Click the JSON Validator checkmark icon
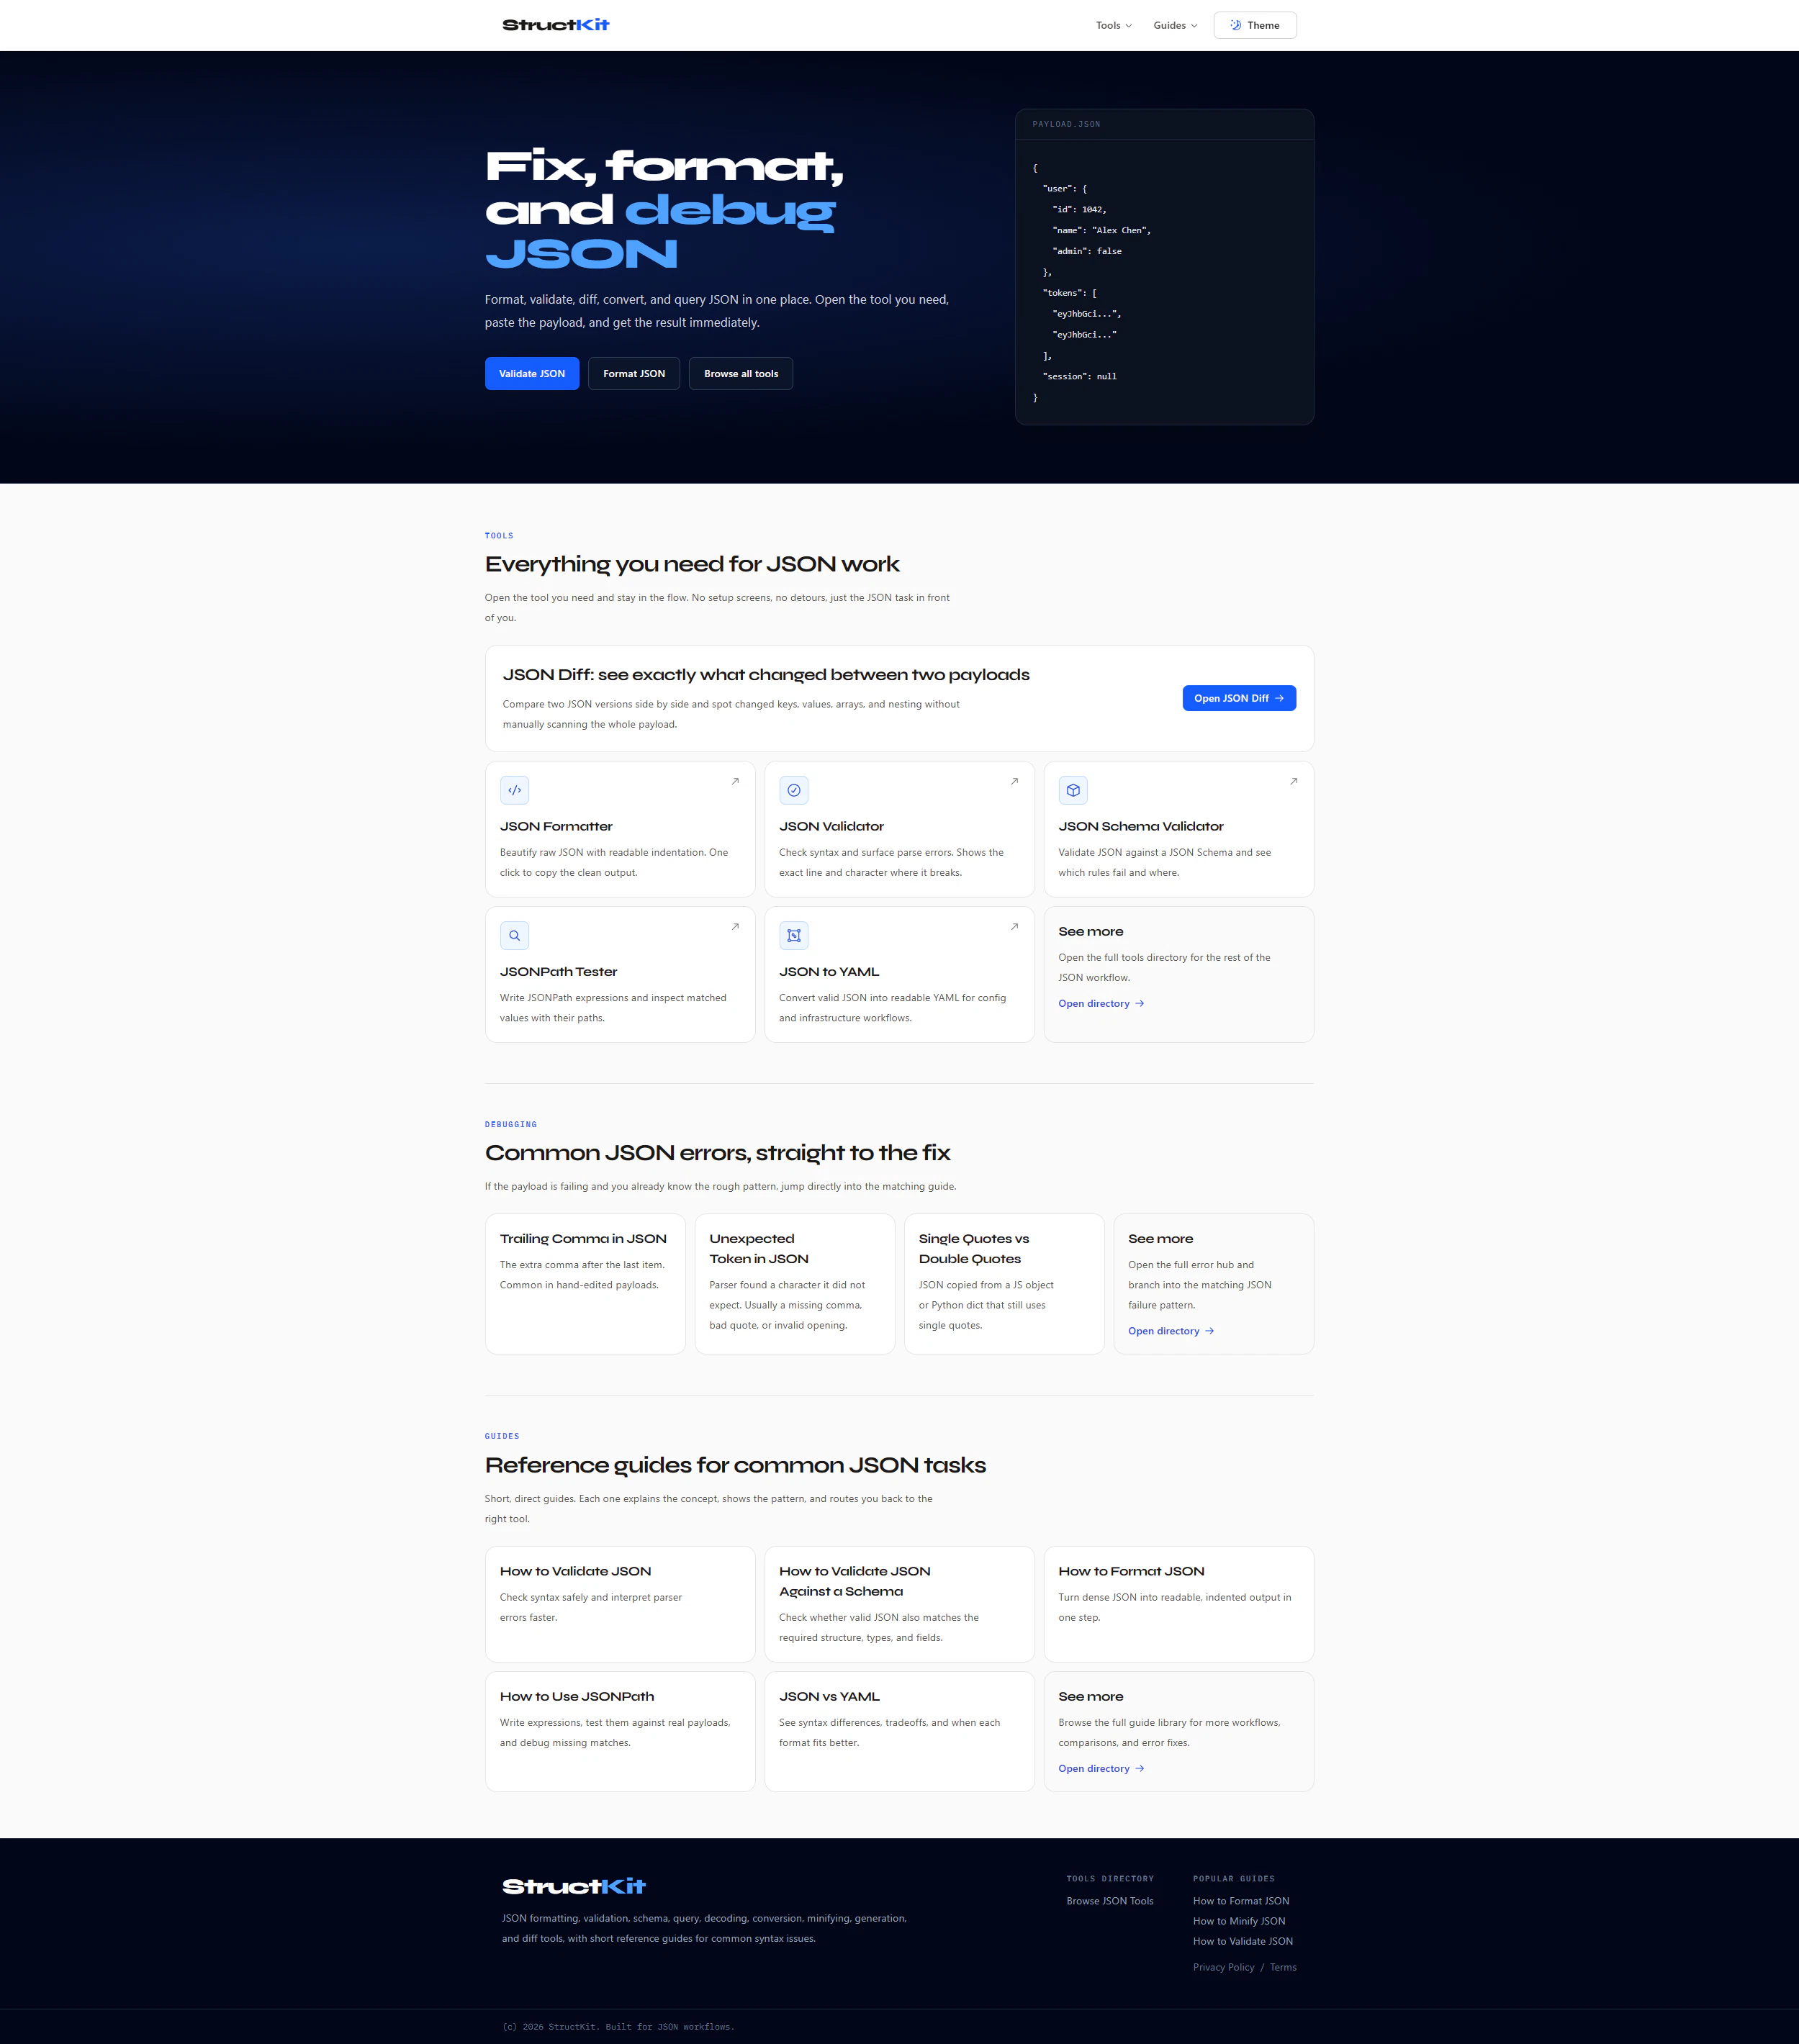1799x2044 pixels. (793, 790)
